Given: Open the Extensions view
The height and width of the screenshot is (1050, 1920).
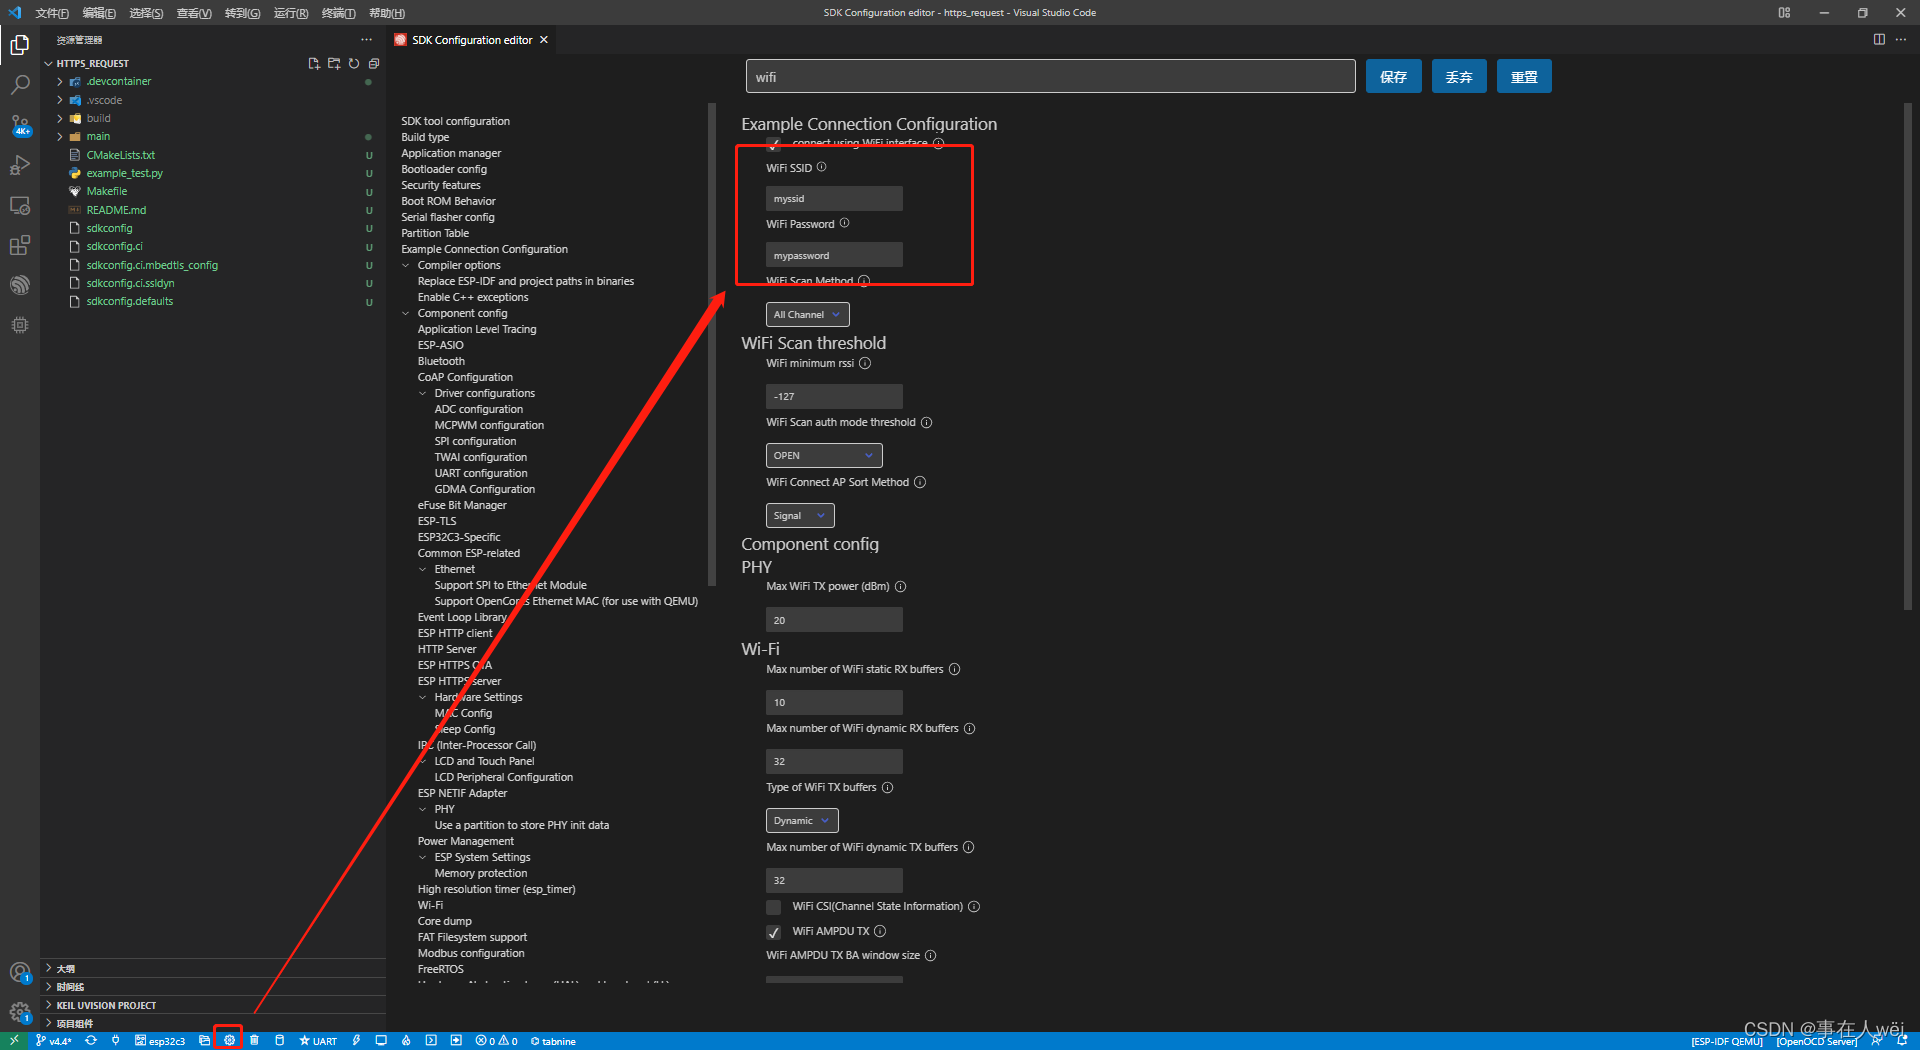Looking at the screenshot, I should click(x=19, y=245).
